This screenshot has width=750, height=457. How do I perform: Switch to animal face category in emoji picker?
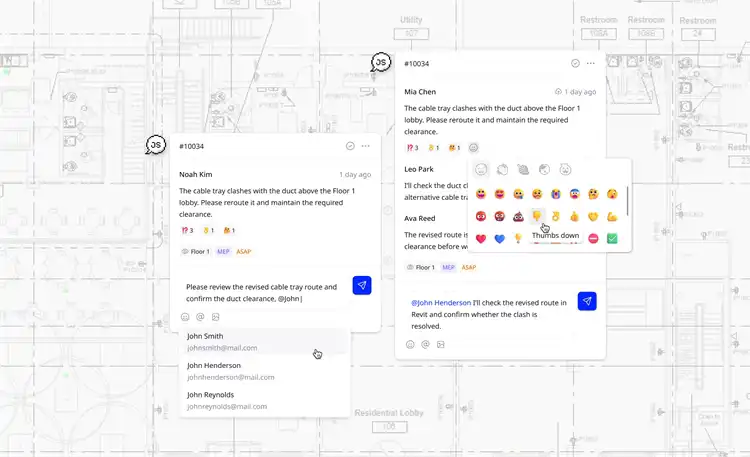tap(565, 169)
